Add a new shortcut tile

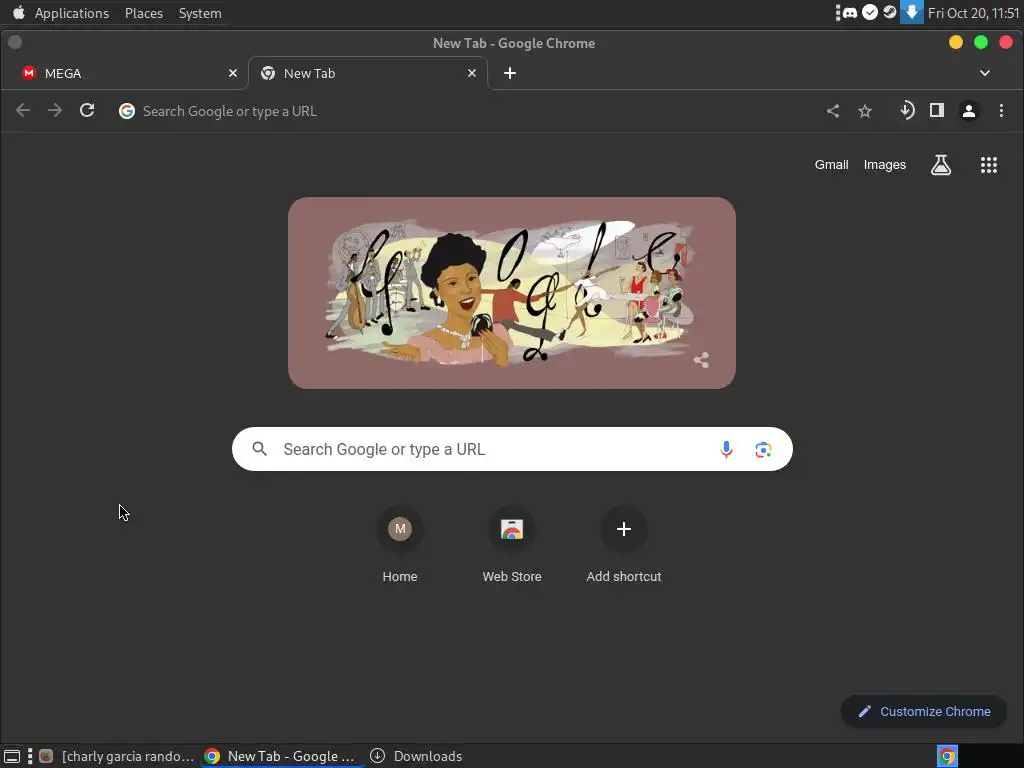(624, 545)
